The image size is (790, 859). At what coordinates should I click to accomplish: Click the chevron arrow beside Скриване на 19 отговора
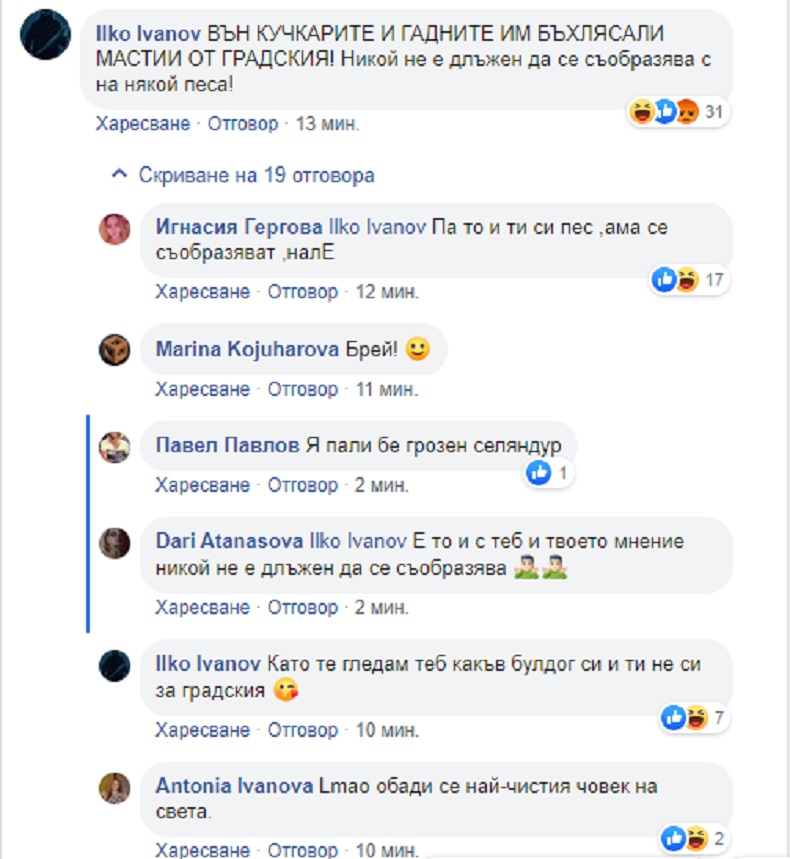pyautogui.click(x=119, y=175)
